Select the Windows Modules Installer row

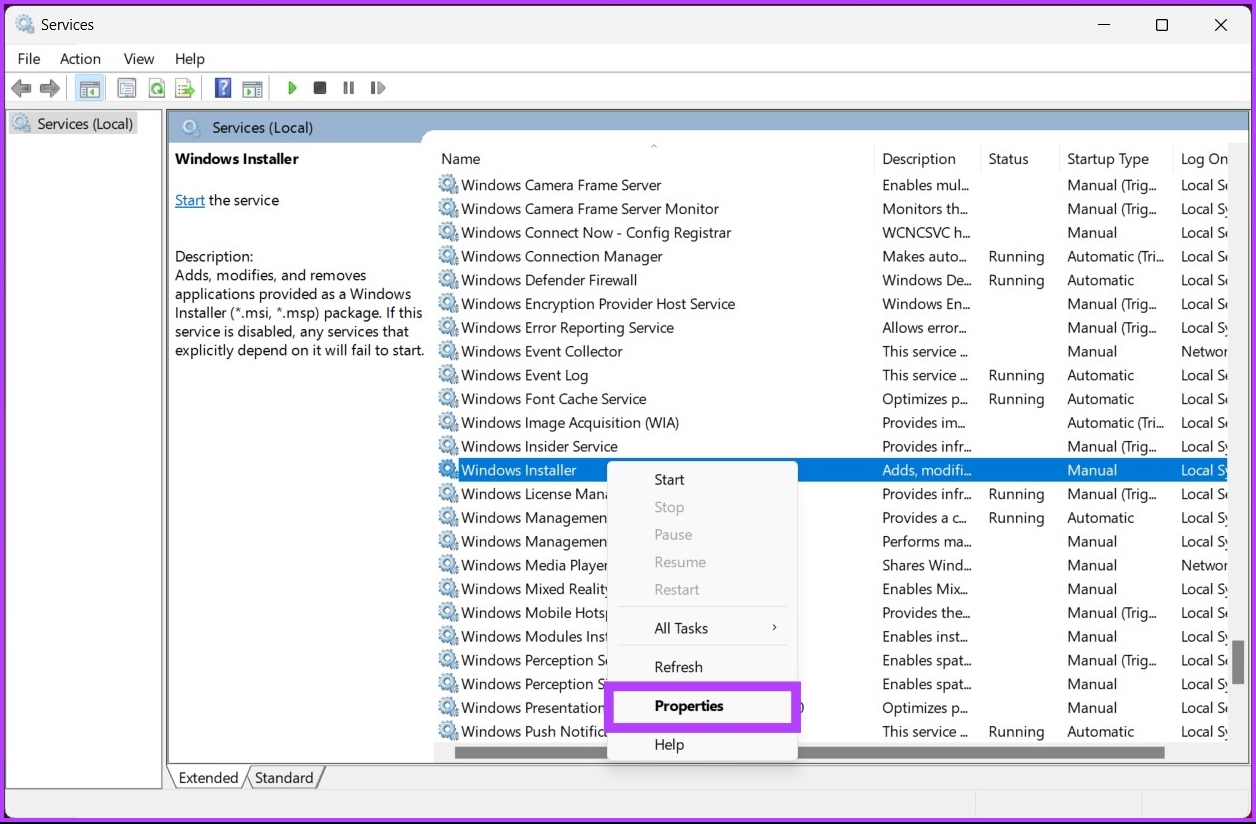coord(833,636)
